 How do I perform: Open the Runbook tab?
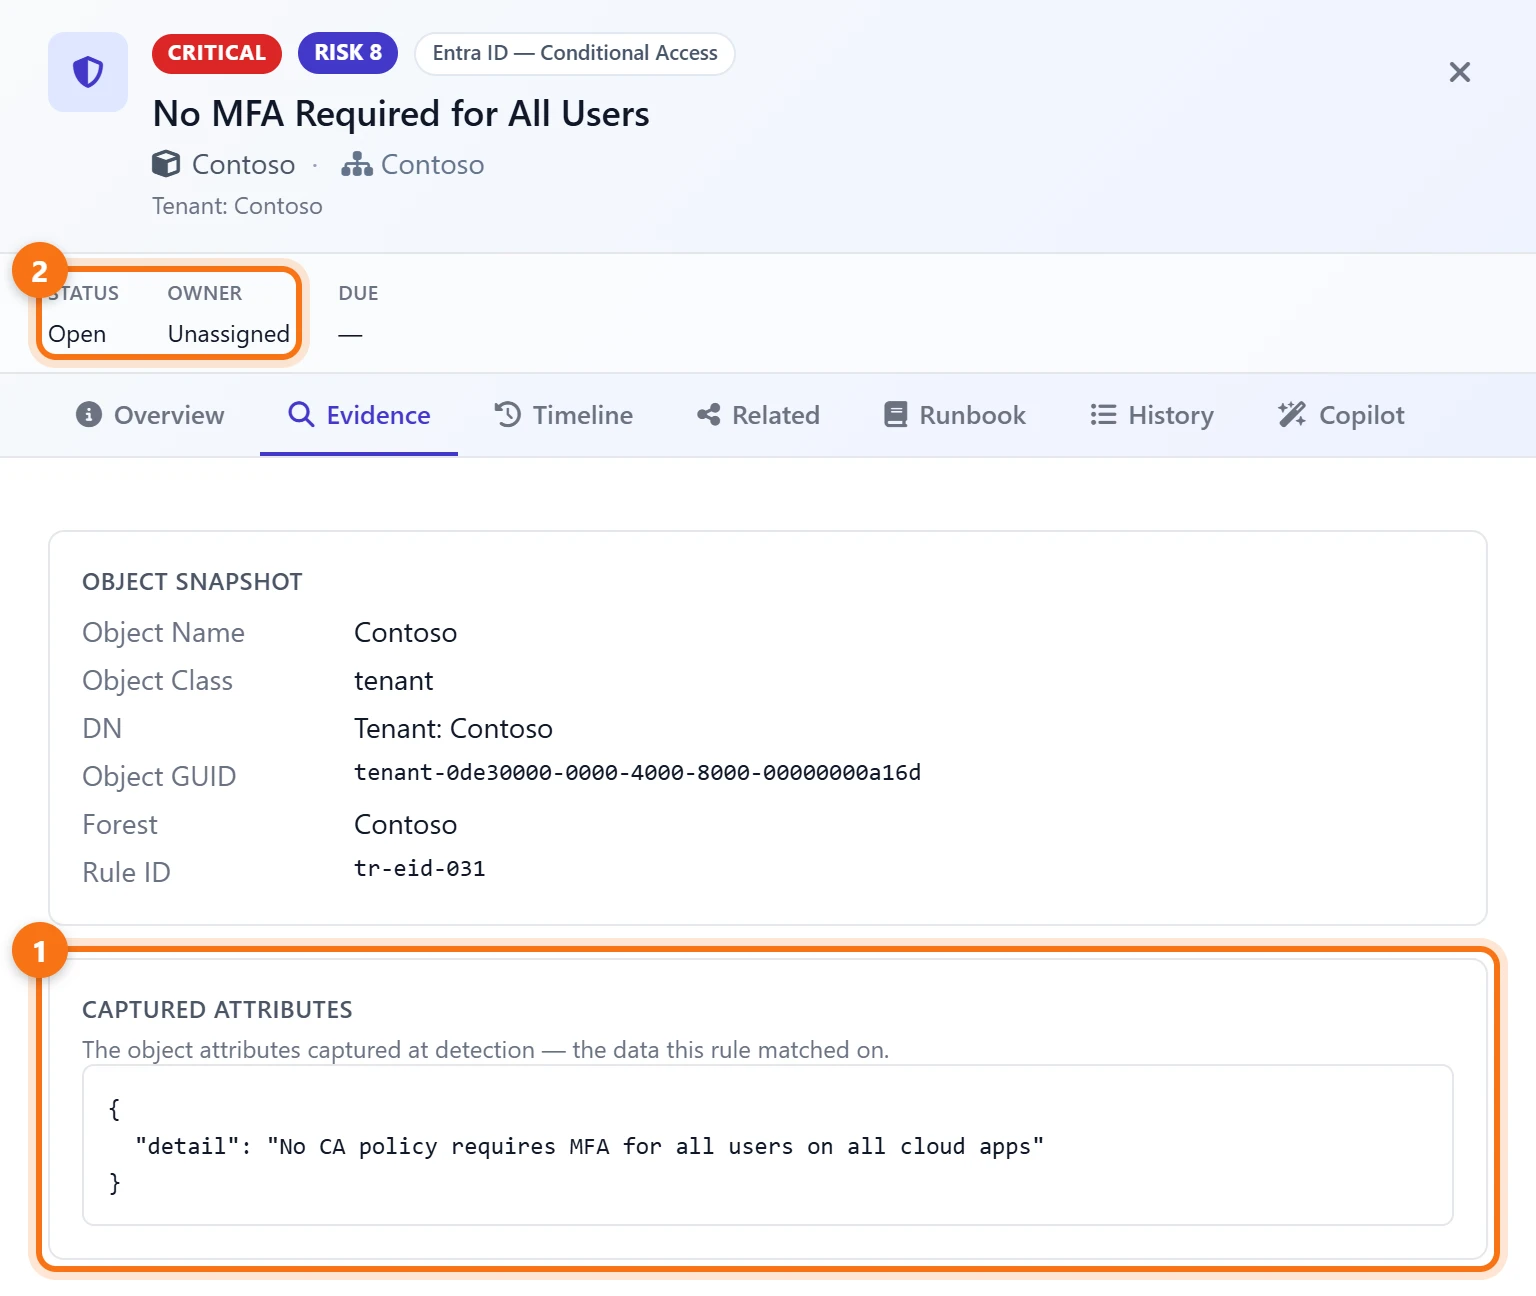955,415
